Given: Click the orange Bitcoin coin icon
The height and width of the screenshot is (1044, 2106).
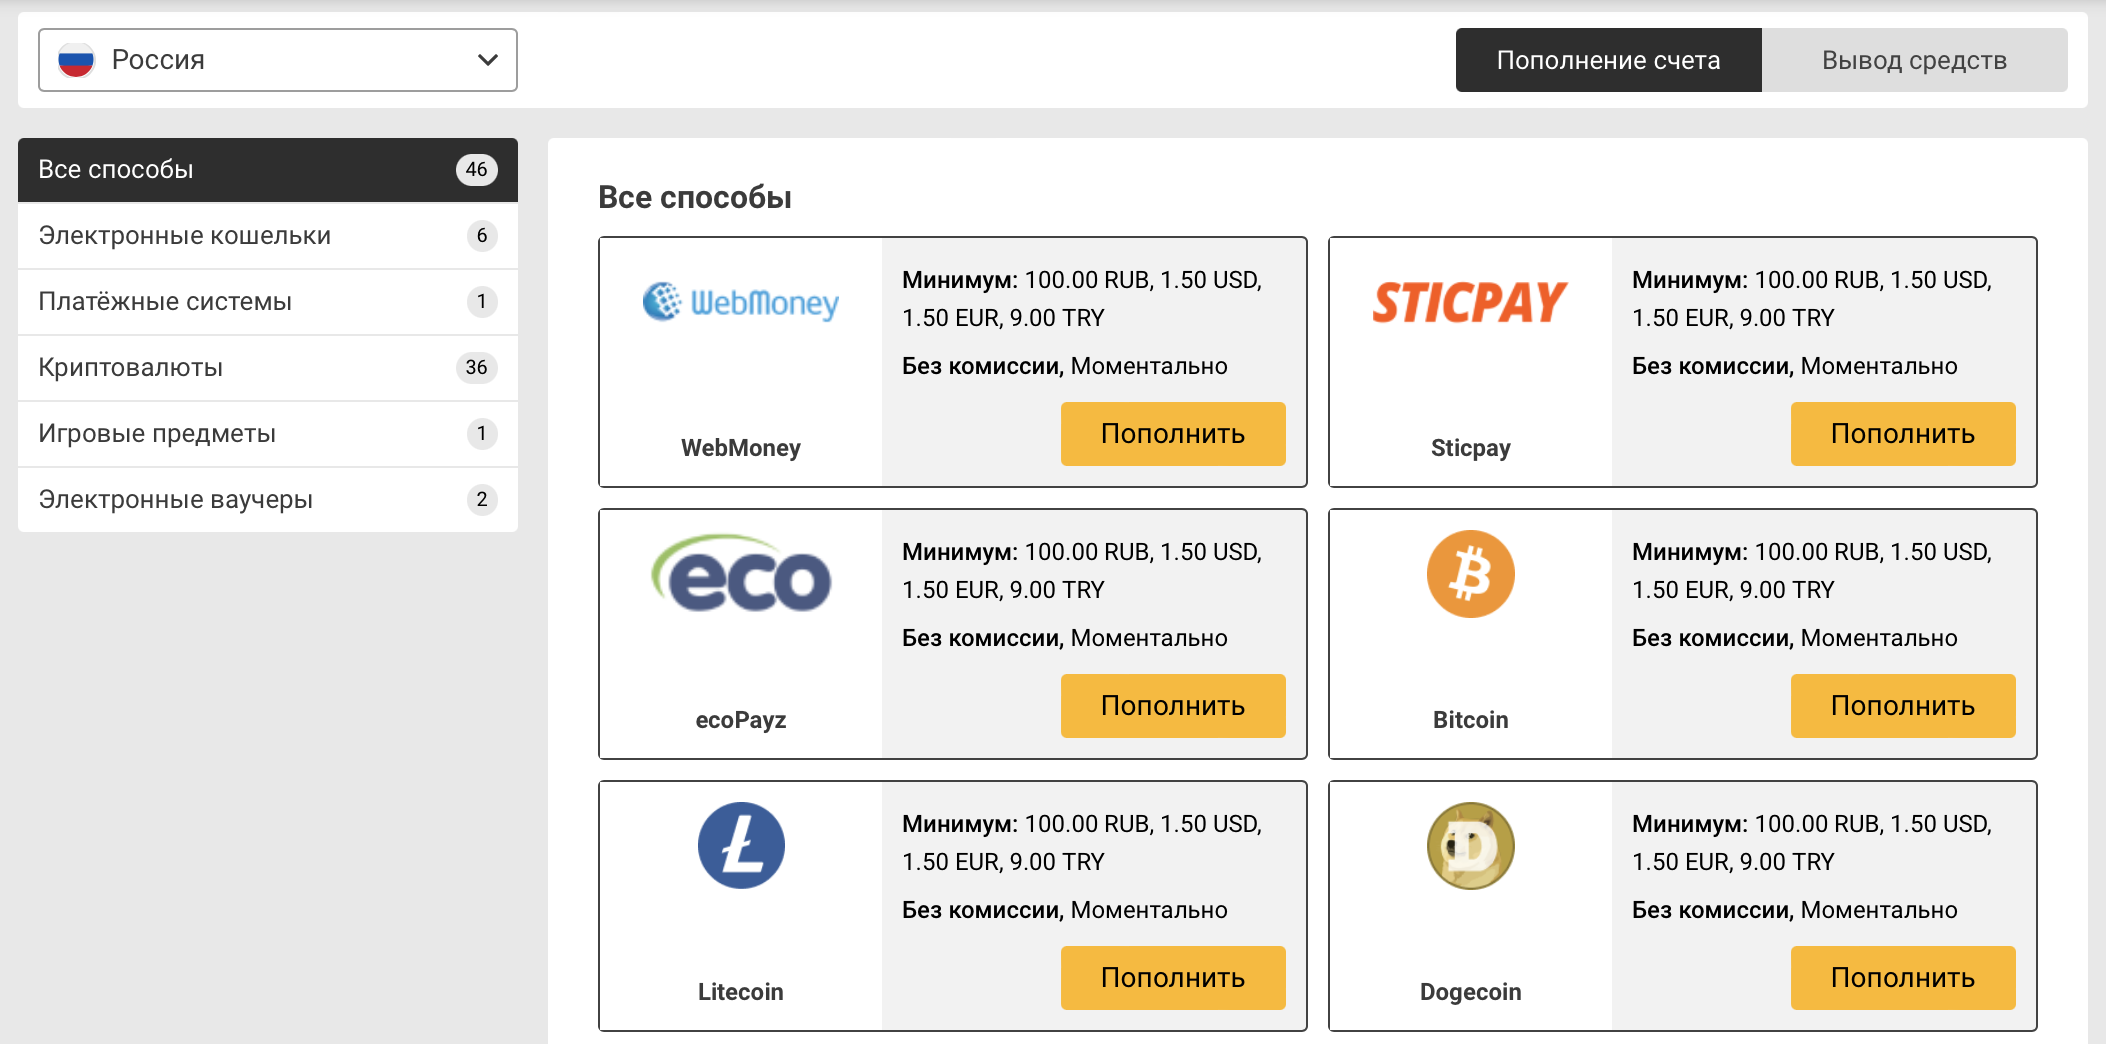Looking at the screenshot, I should coord(1470,574).
